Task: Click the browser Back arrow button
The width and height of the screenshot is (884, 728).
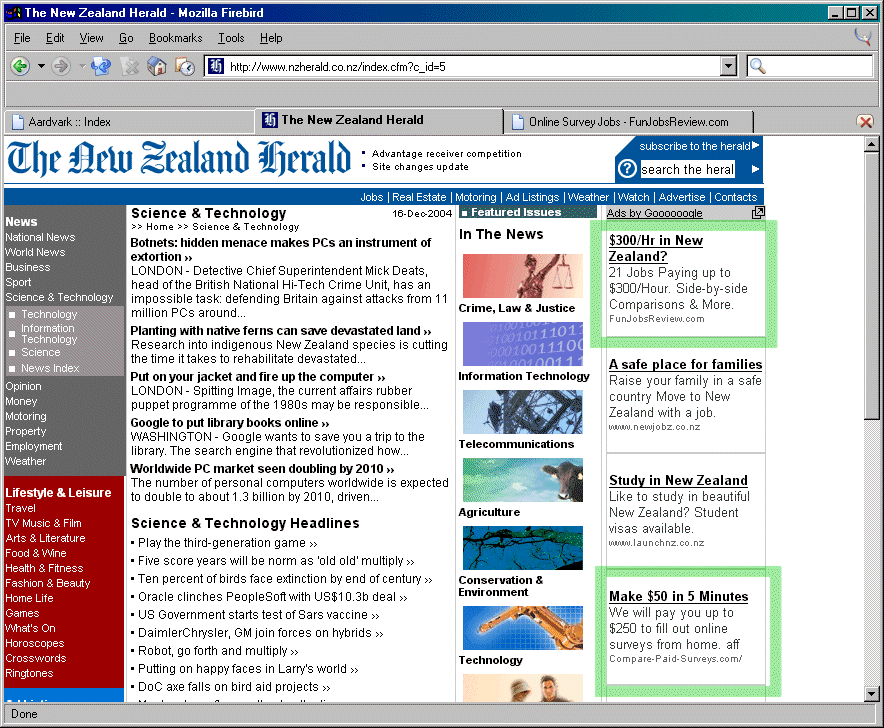Action: tap(19, 66)
